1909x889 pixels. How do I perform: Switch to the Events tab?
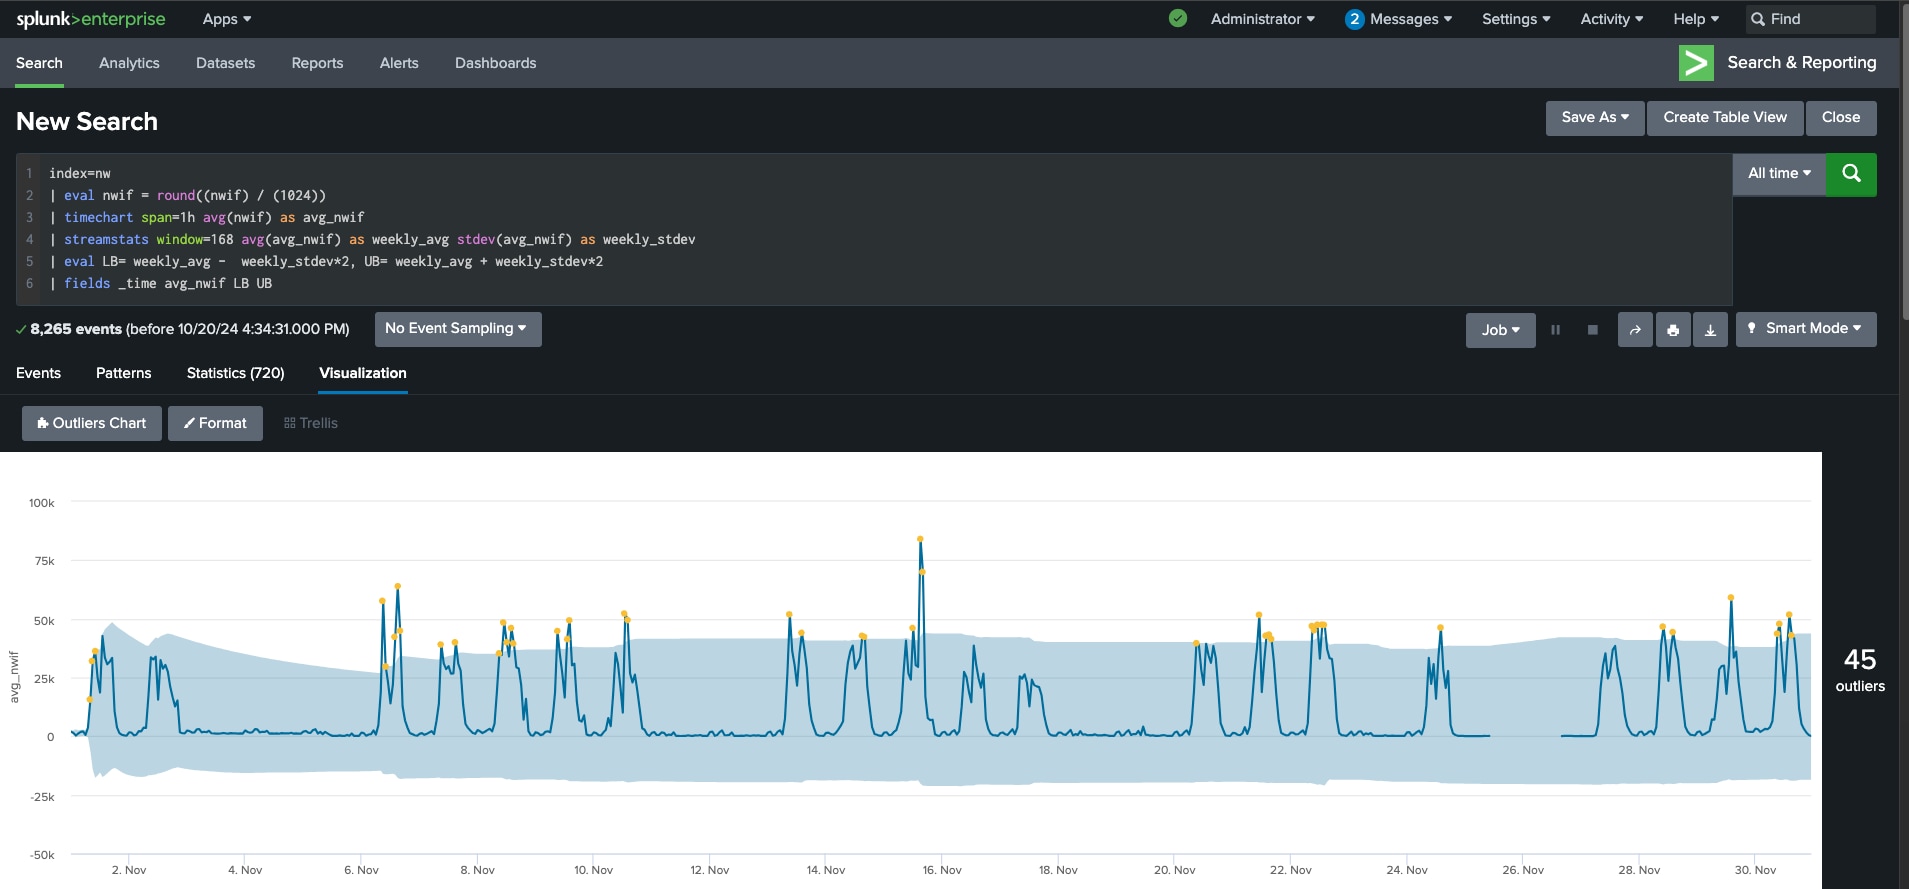pyautogui.click(x=38, y=373)
